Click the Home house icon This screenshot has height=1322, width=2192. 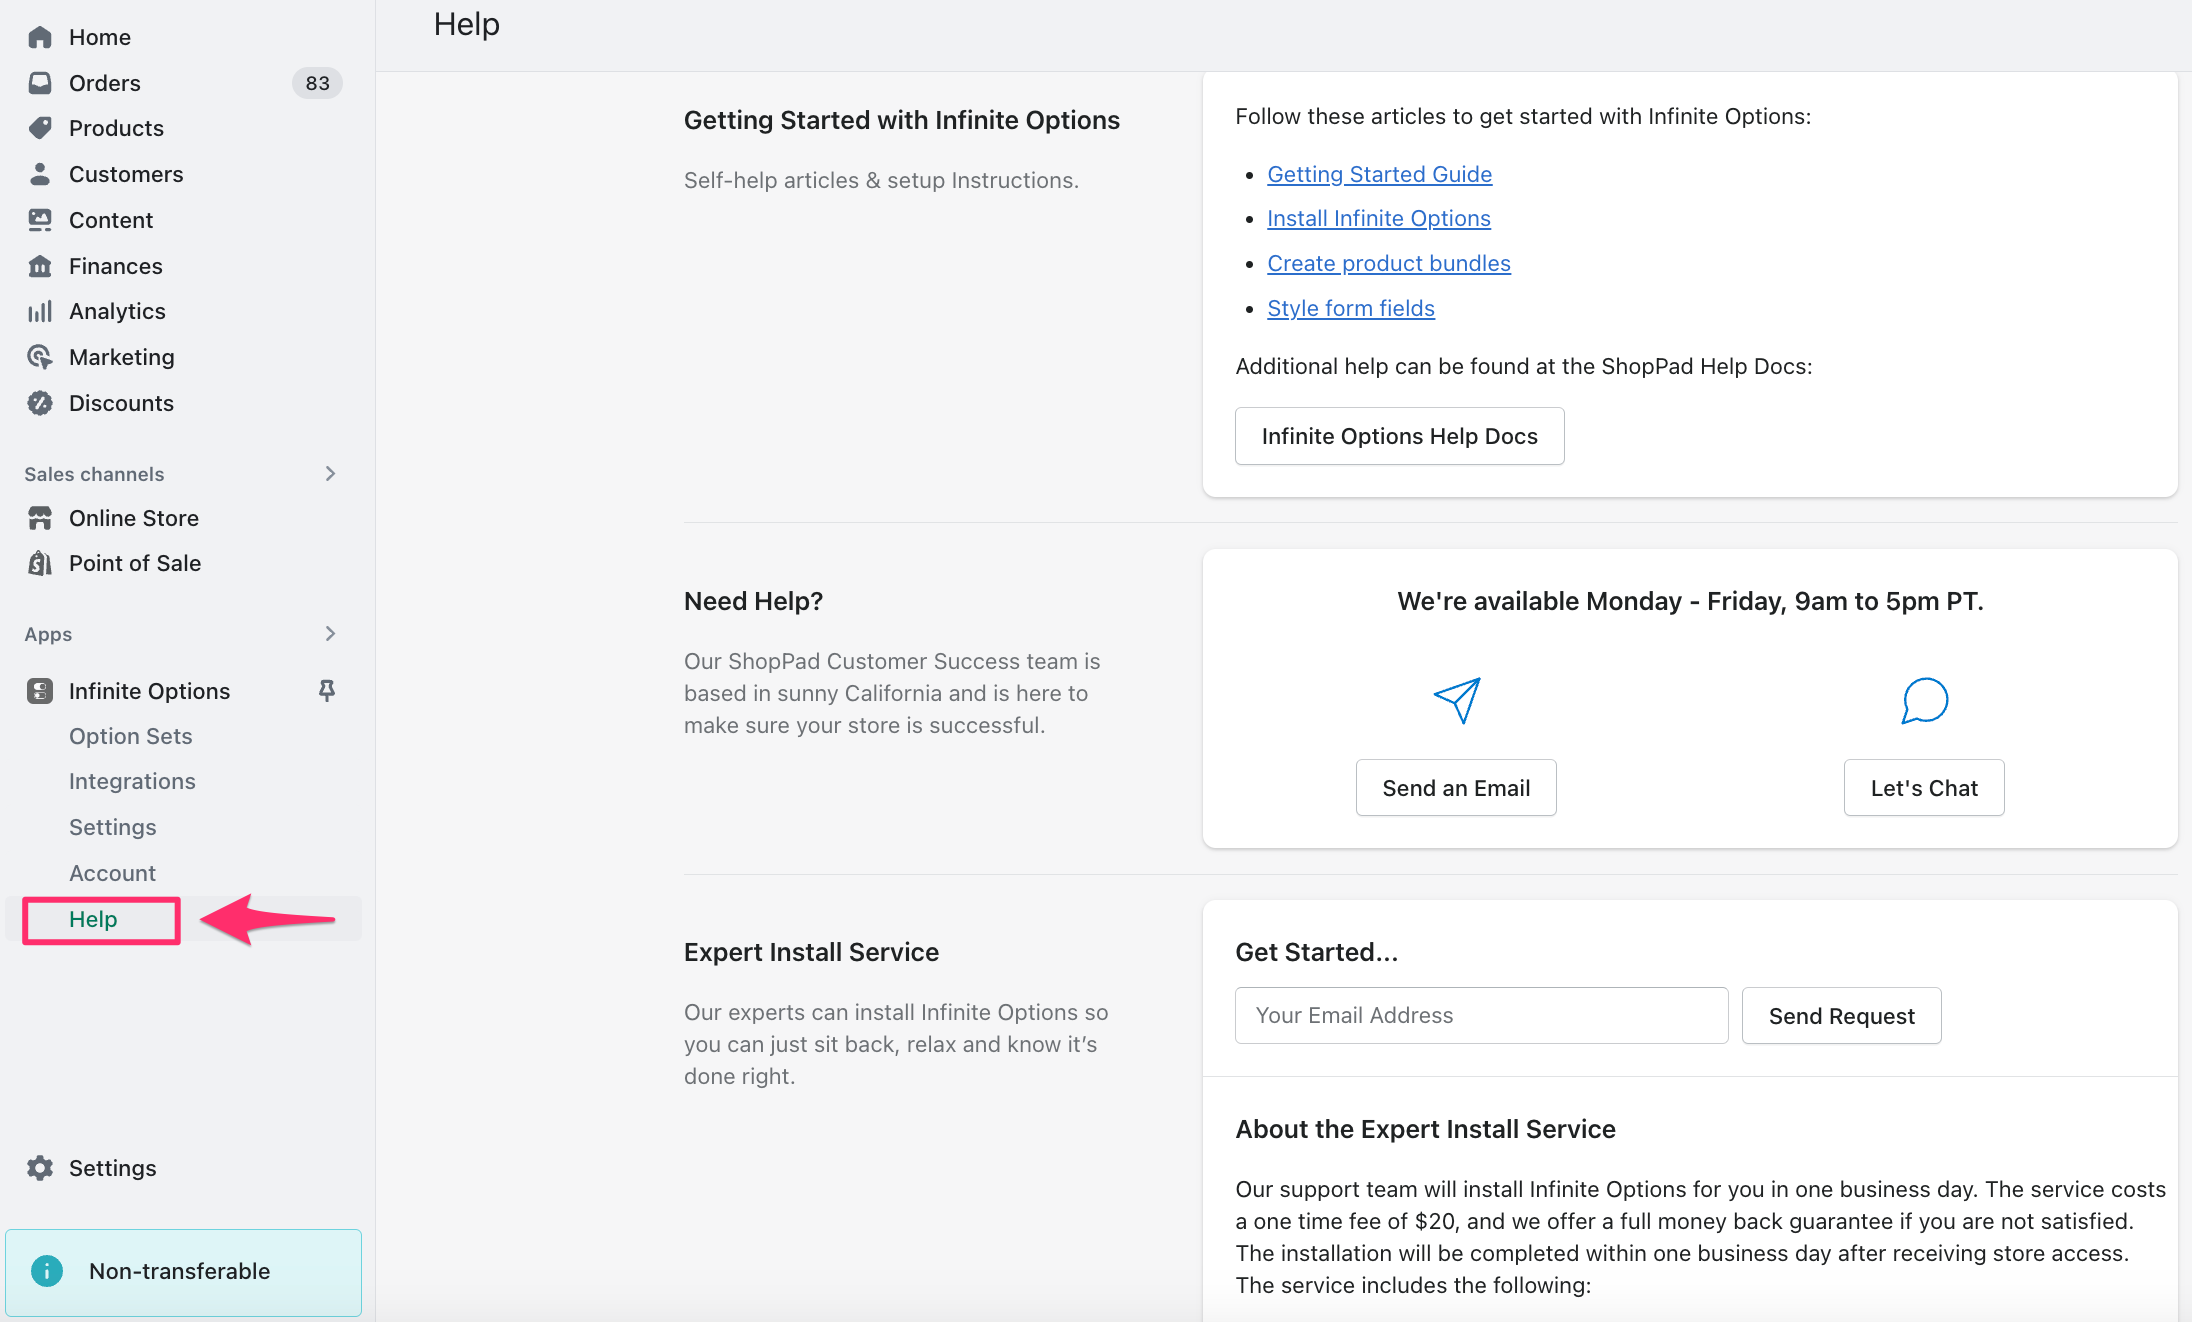click(40, 37)
